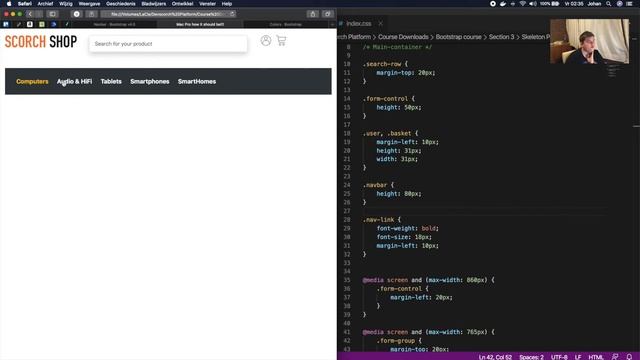Toggle Safari's sidebar button
The height and width of the screenshot is (360, 640).
tap(52, 14)
